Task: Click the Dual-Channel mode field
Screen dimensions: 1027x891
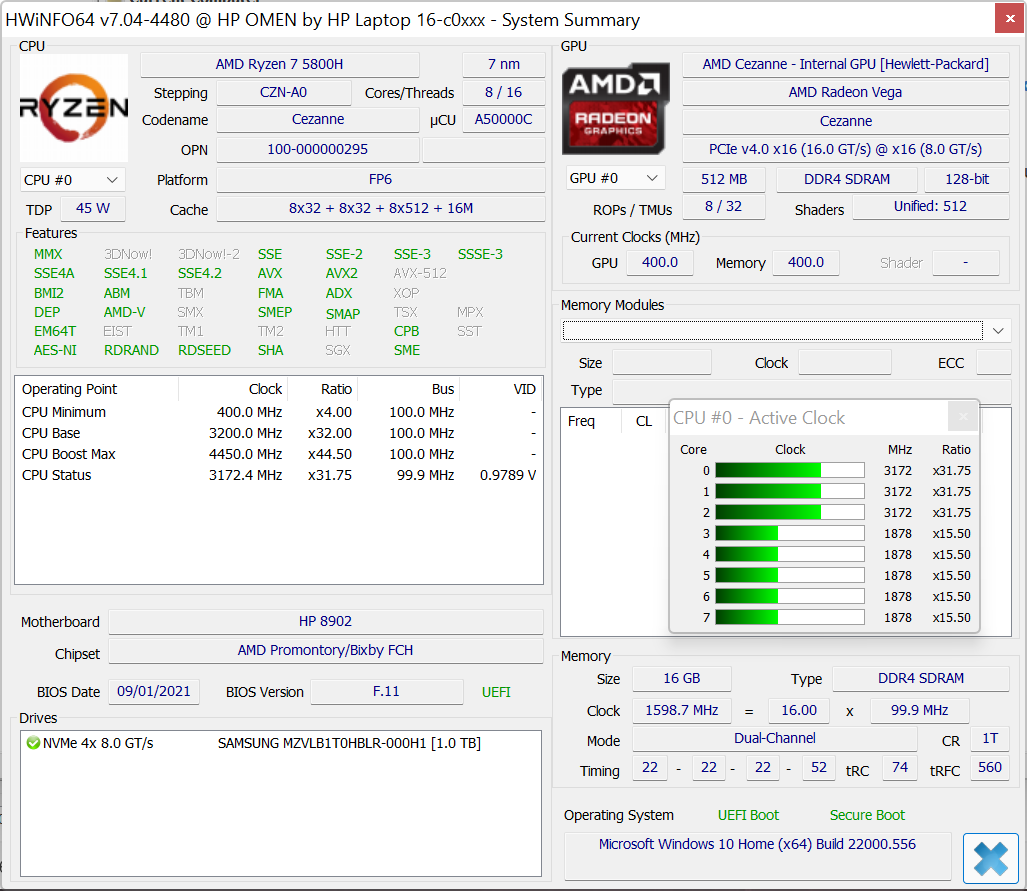Action: (x=775, y=738)
